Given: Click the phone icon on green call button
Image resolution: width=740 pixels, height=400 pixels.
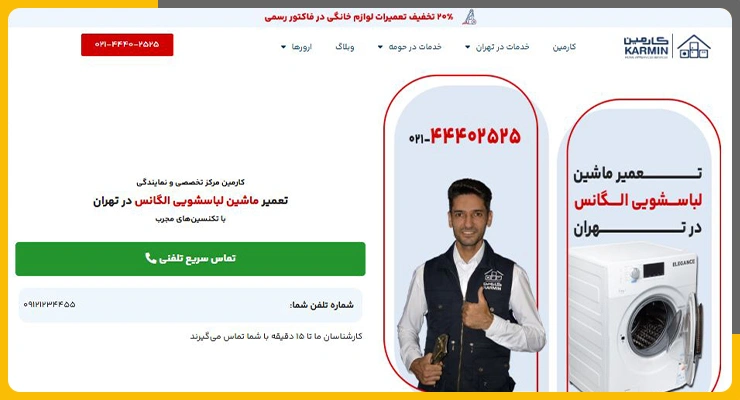Looking at the screenshot, I should 151,258.
